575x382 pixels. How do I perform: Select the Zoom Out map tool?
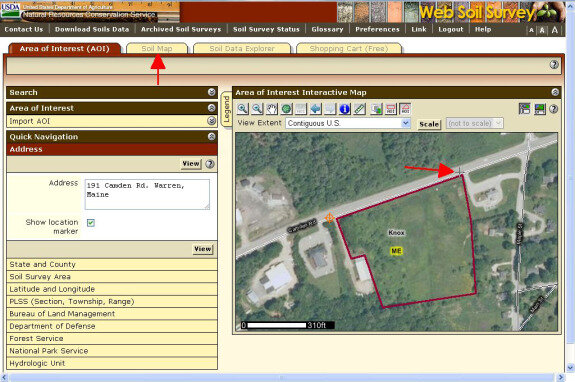tap(257, 109)
